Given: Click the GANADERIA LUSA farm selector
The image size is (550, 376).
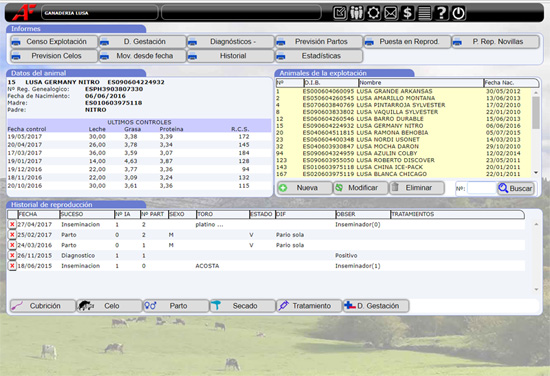Looking at the screenshot, I should pyautogui.click(x=100, y=13).
